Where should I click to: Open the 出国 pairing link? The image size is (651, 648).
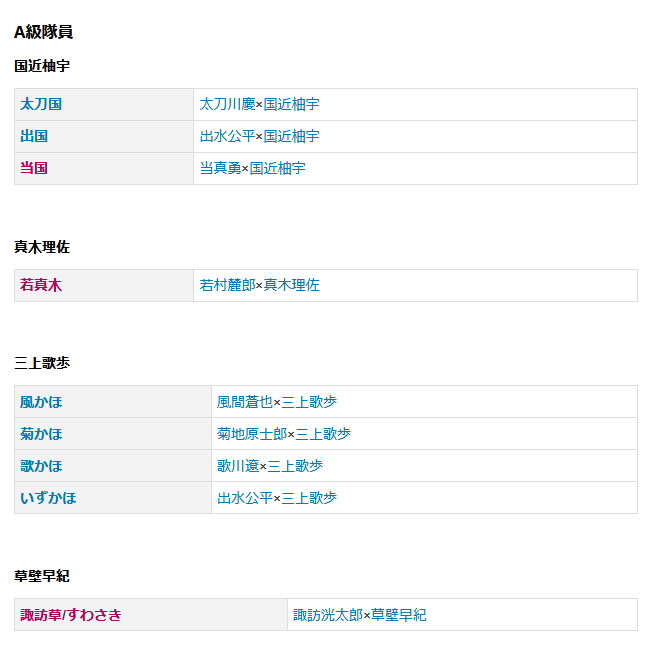pyautogui.click(x=34, y=136)
